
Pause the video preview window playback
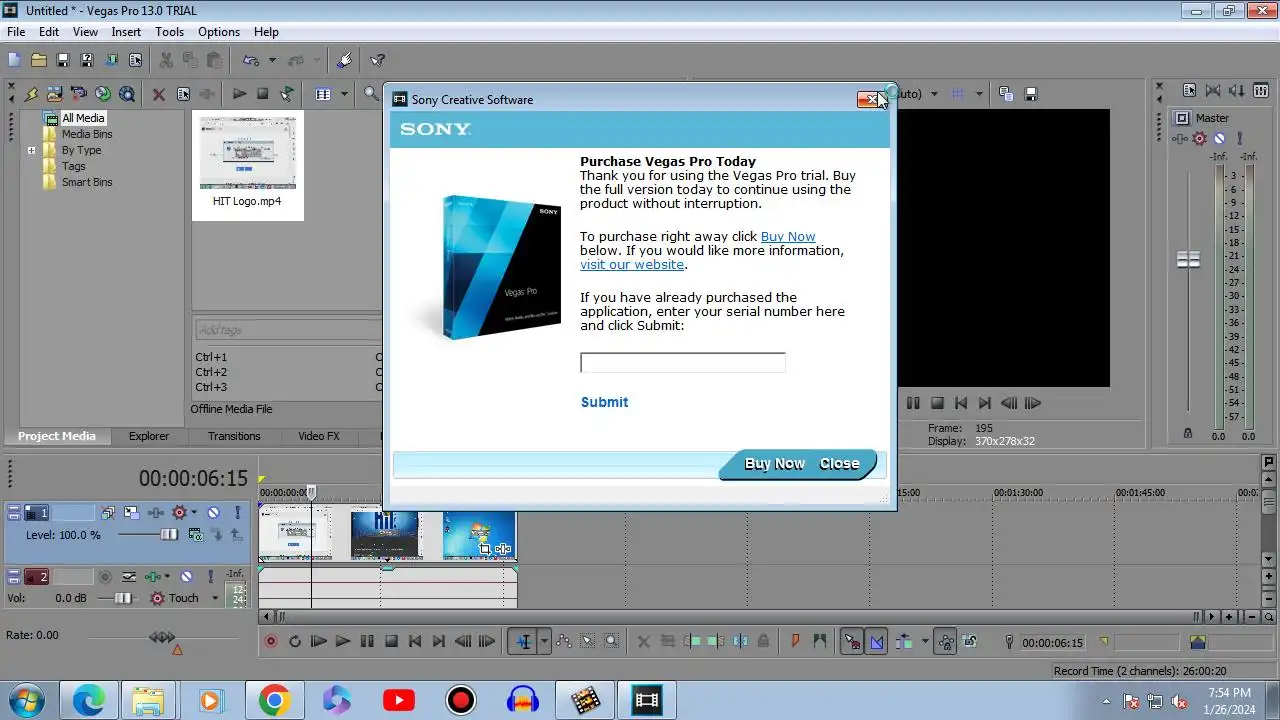tap(913, 403)
